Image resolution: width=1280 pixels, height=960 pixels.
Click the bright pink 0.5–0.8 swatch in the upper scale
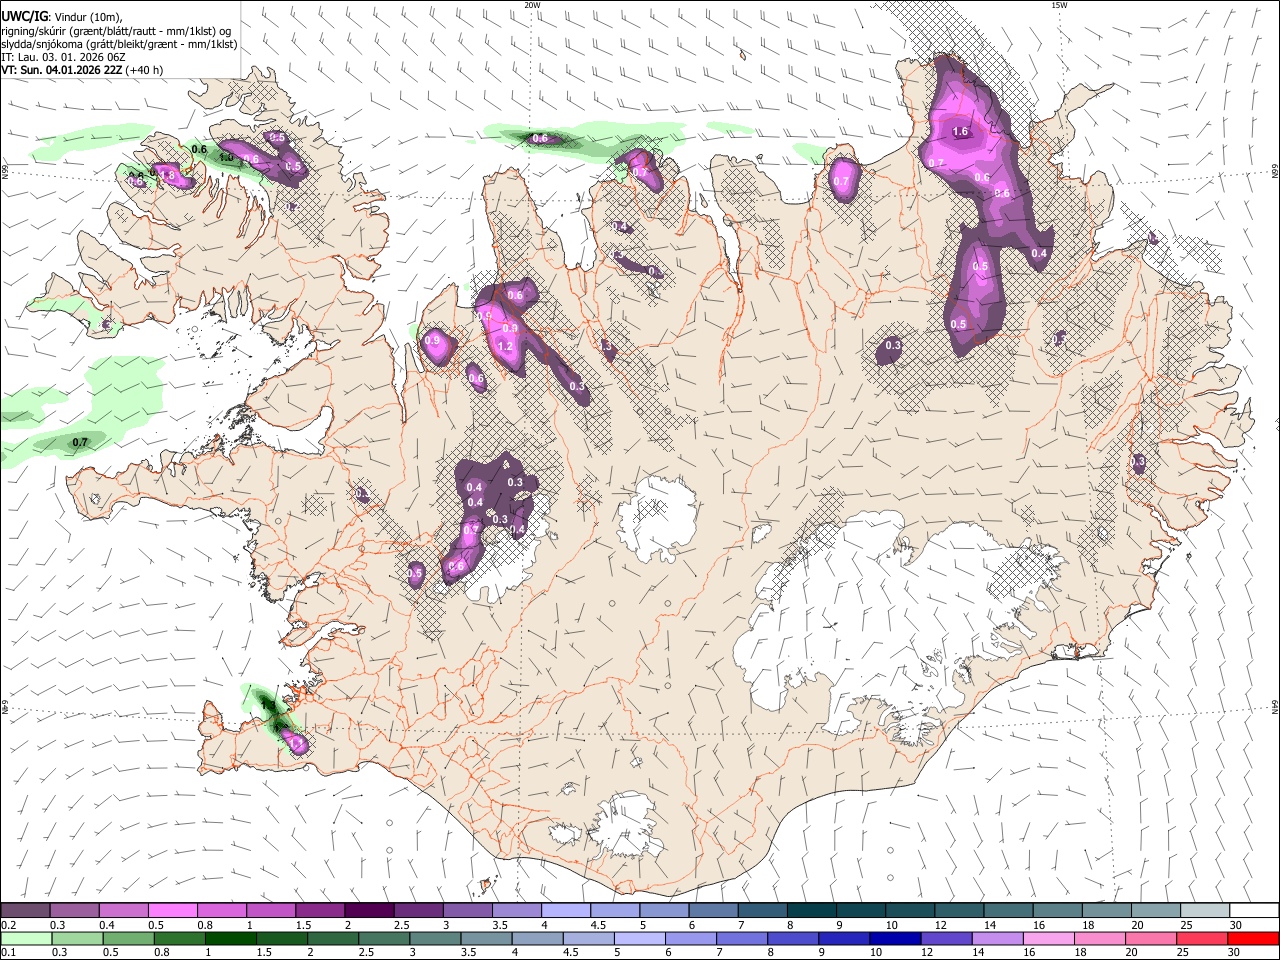pyautogui.click(x=172, y=911)
